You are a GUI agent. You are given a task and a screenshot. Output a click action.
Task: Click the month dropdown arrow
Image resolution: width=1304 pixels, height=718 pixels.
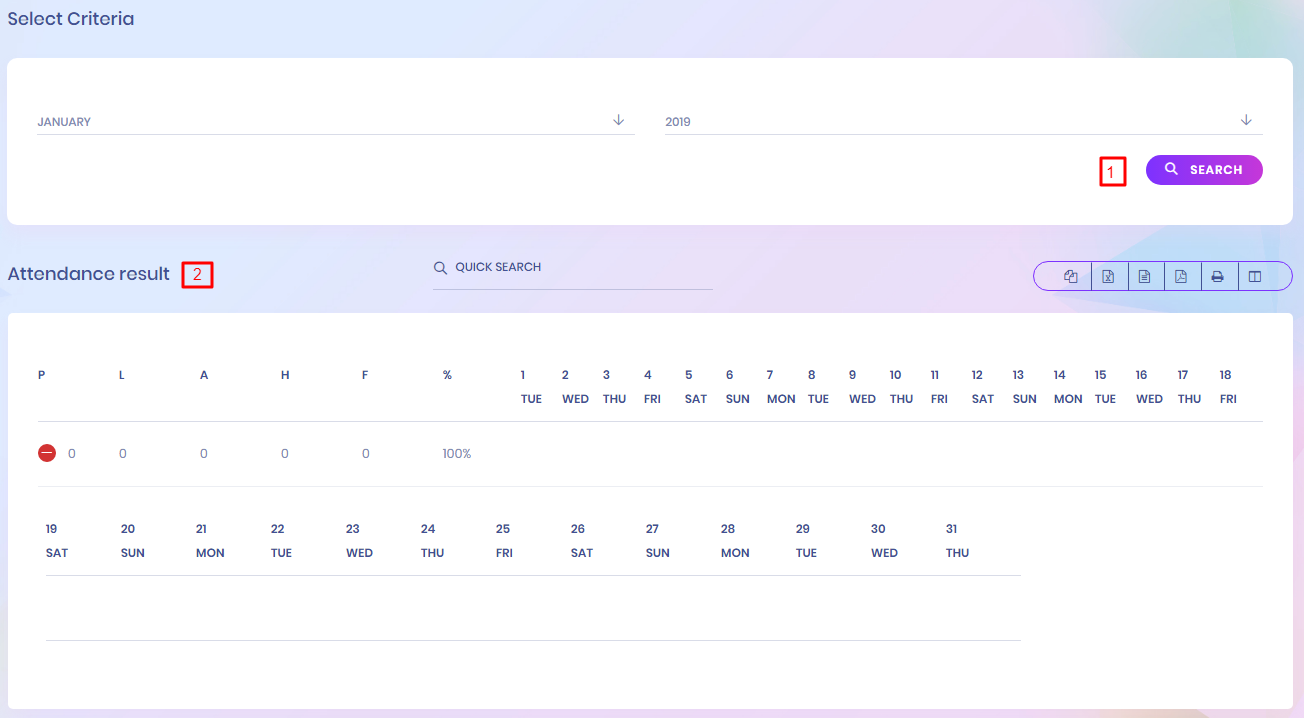(x=618, y=120)
